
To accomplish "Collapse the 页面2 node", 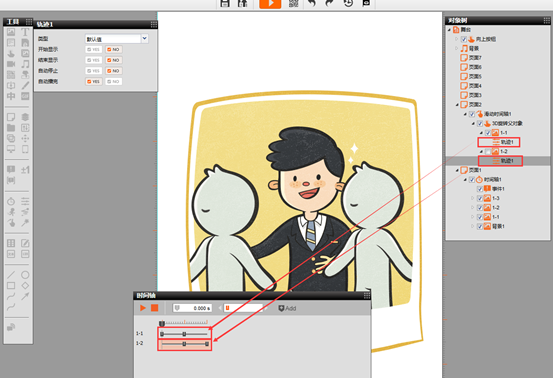I will tap(457, 105).
